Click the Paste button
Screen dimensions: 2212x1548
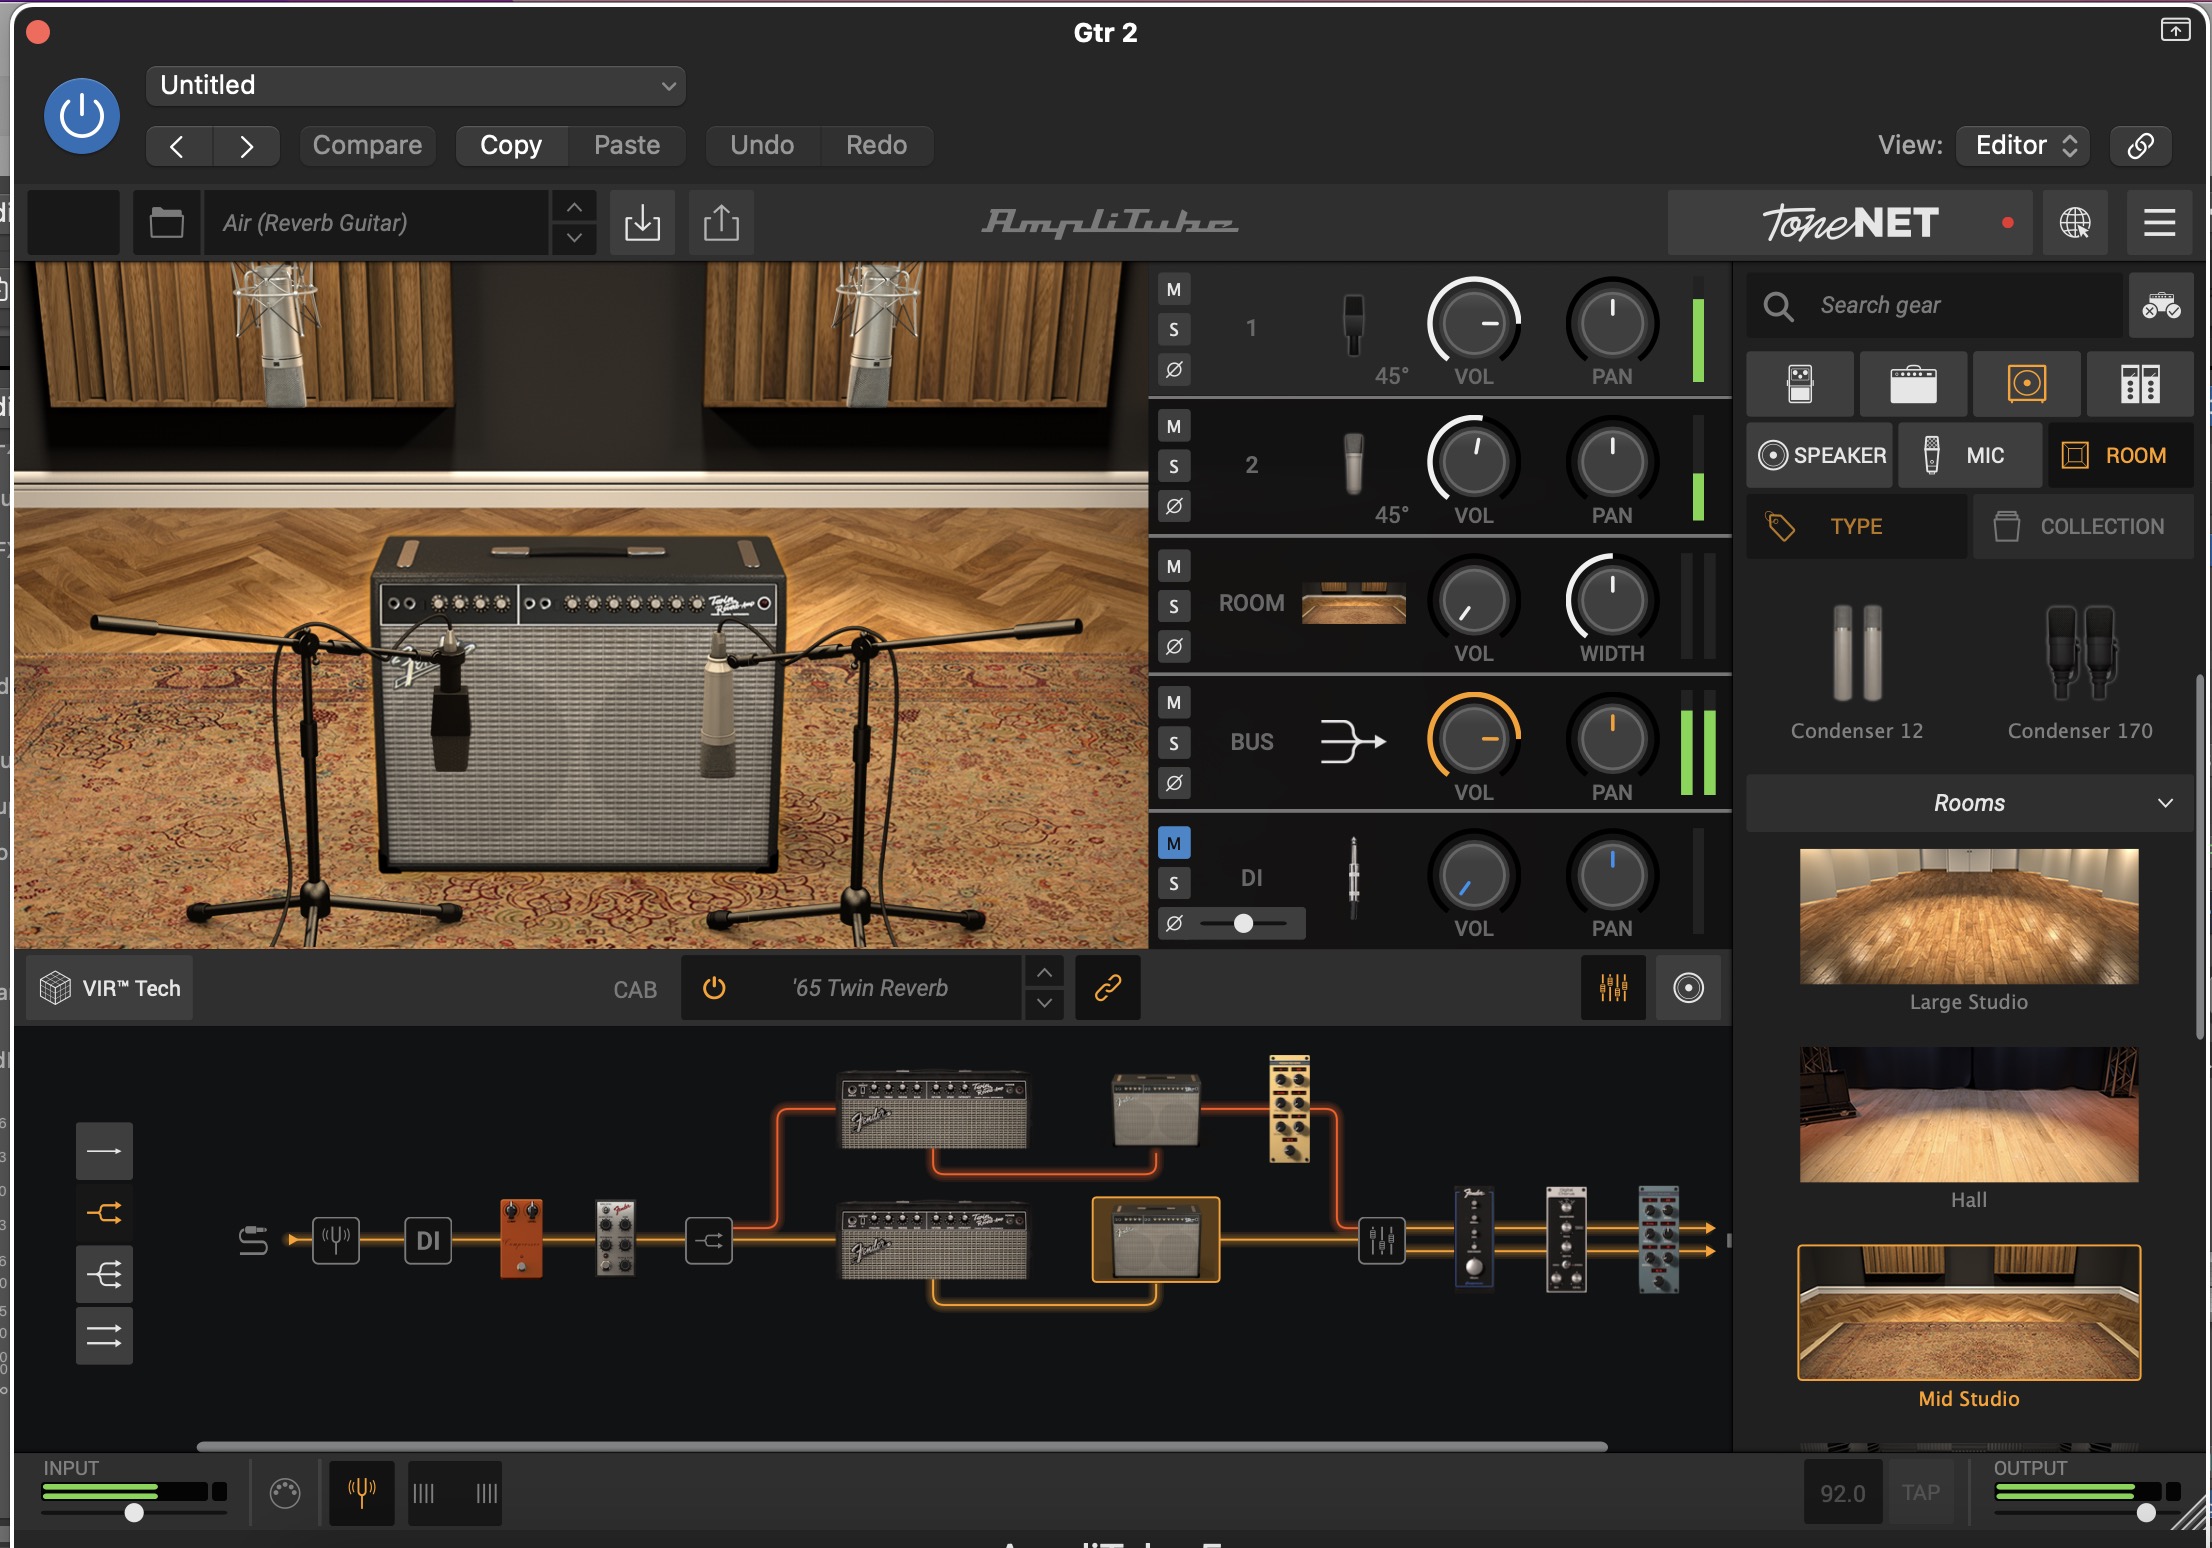pyautogui.click(x=627, y=146)
